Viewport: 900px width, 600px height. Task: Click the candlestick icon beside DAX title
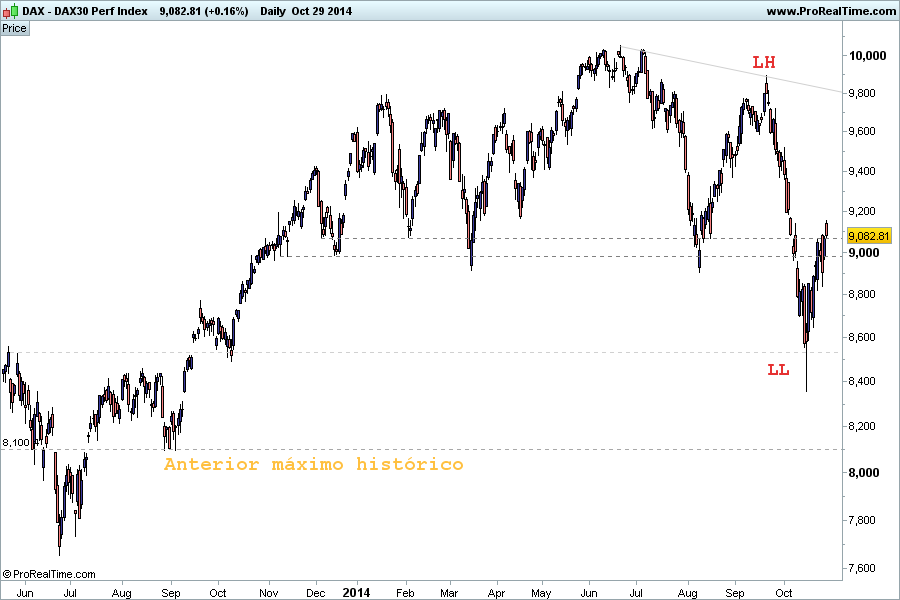[x=10, y=11]
